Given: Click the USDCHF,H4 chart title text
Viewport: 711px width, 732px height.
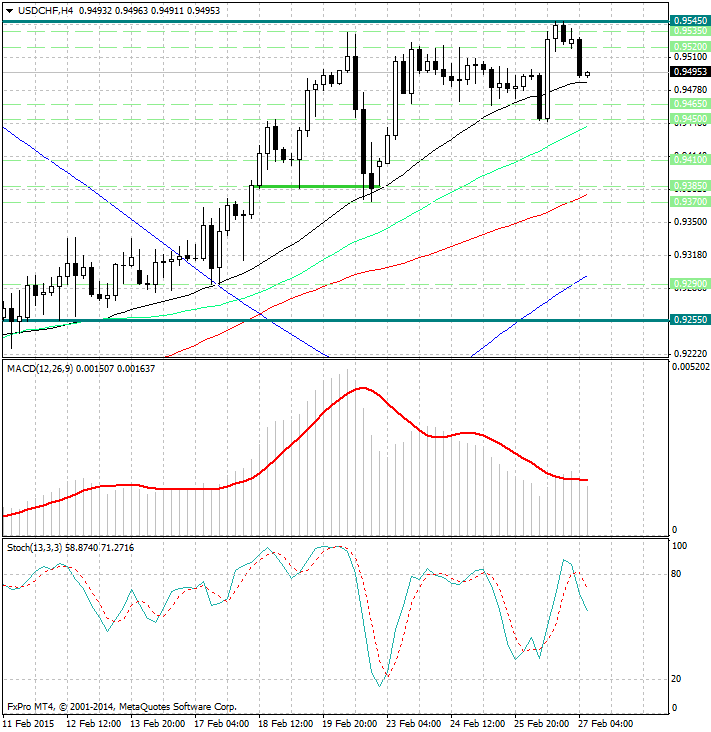Looking at the screenshot, I should 45,10.
